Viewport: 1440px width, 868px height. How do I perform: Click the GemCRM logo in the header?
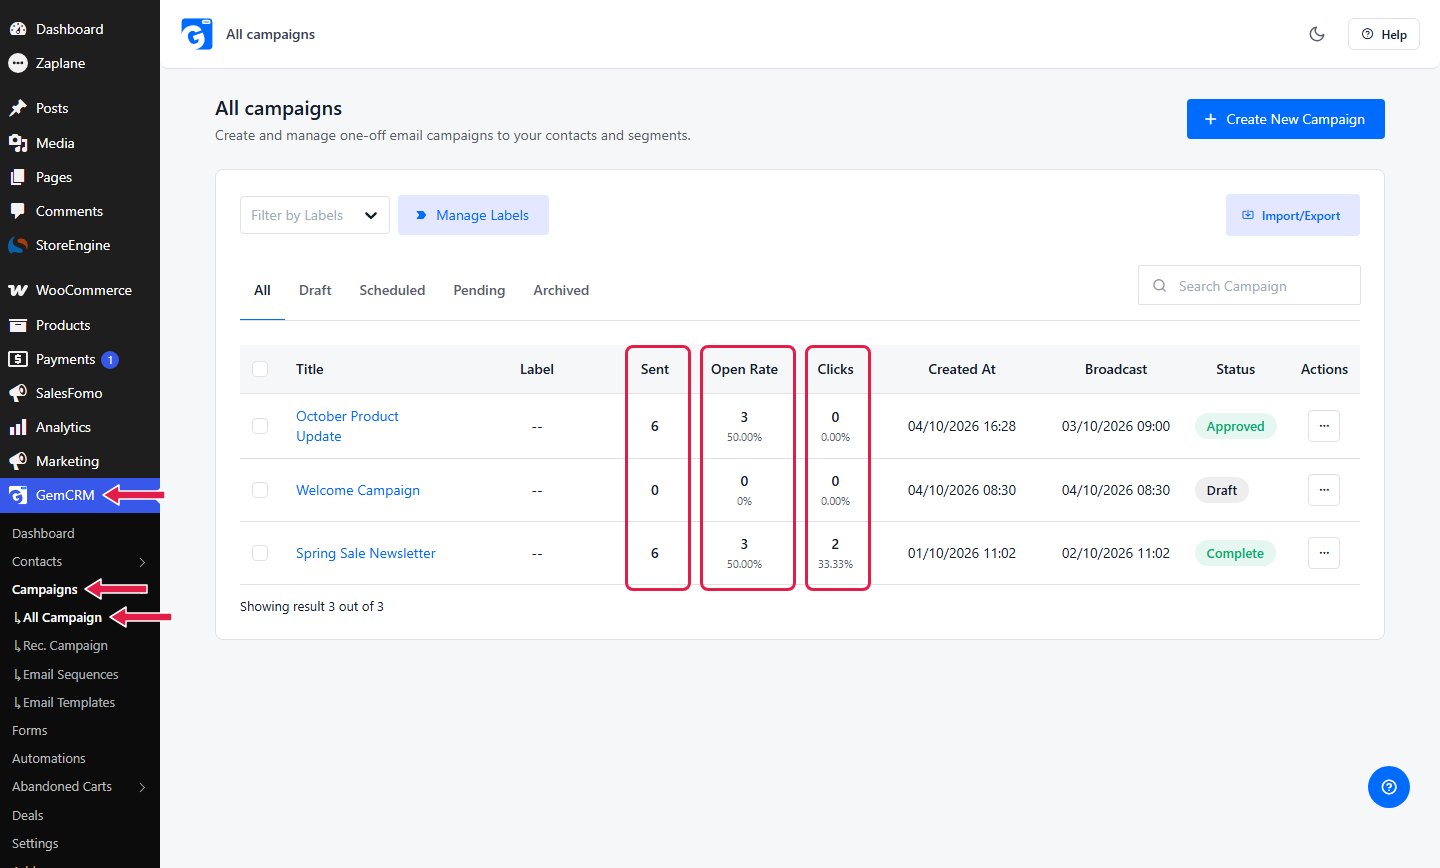pos(197,34)
